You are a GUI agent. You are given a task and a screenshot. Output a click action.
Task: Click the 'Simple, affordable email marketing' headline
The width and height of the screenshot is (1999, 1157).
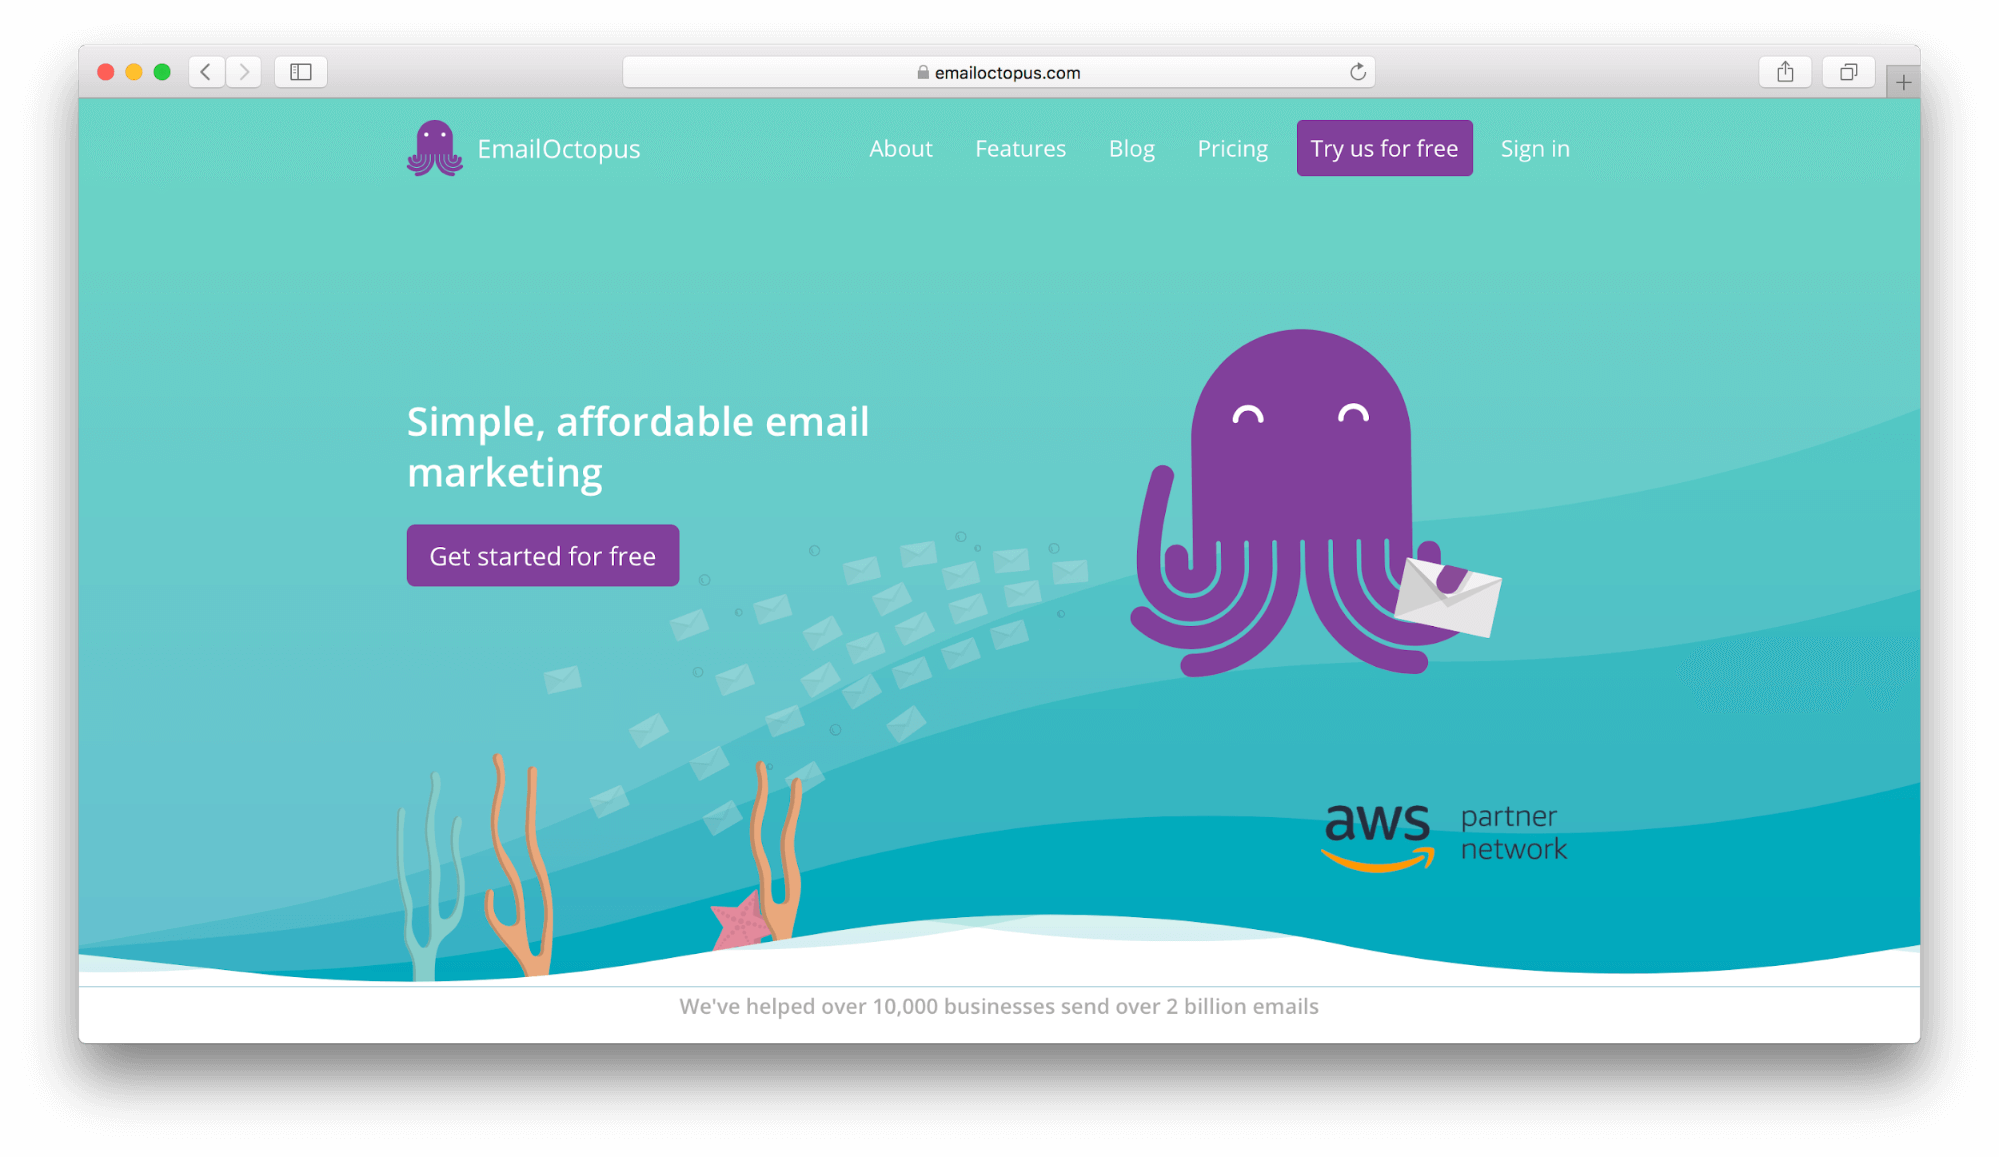click(638, 446)
